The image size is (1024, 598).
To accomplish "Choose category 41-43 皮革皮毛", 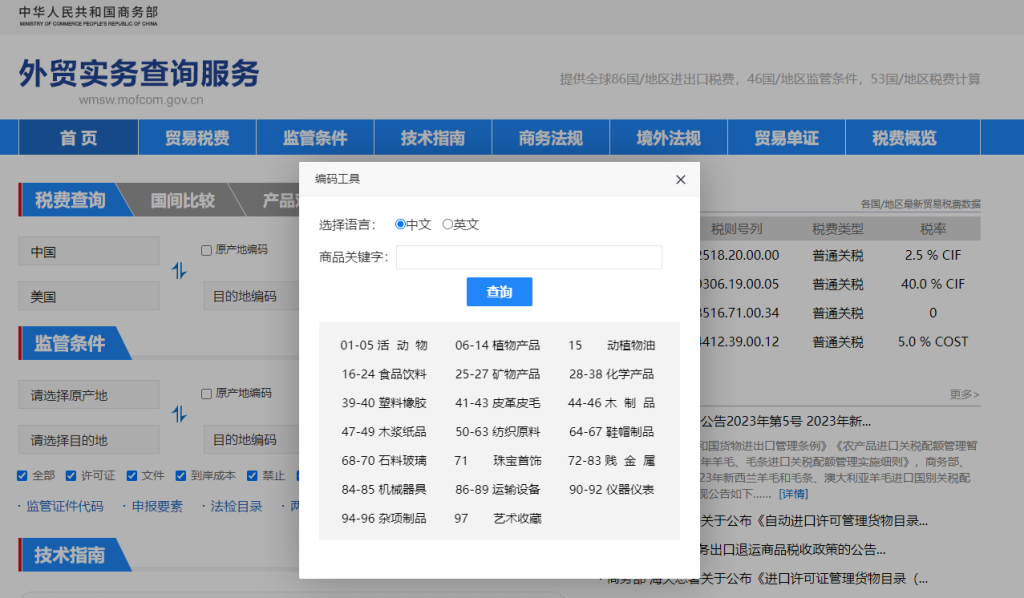I will [498, 403].
